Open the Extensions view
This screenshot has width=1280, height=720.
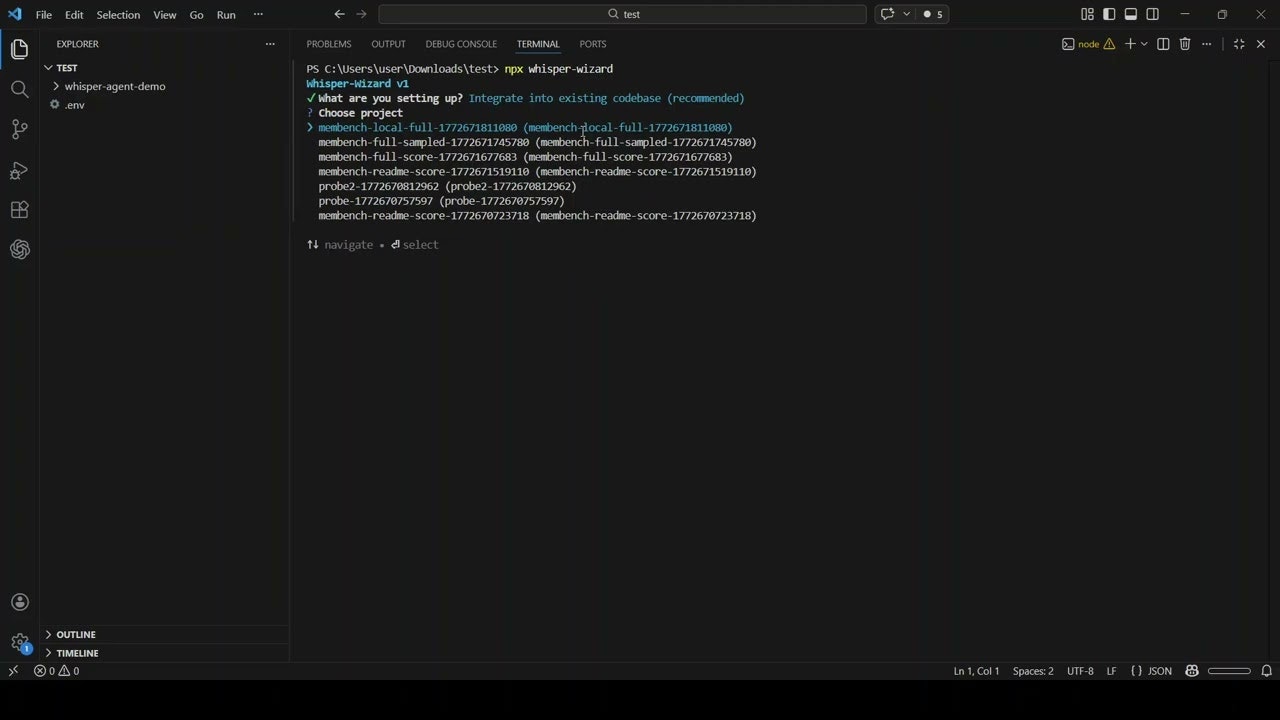19,210
